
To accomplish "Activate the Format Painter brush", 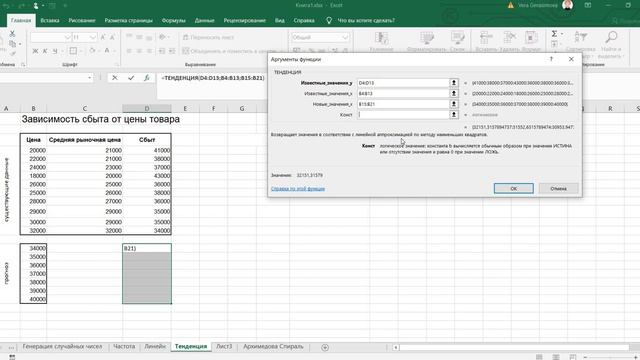I will tap(12, 53).
